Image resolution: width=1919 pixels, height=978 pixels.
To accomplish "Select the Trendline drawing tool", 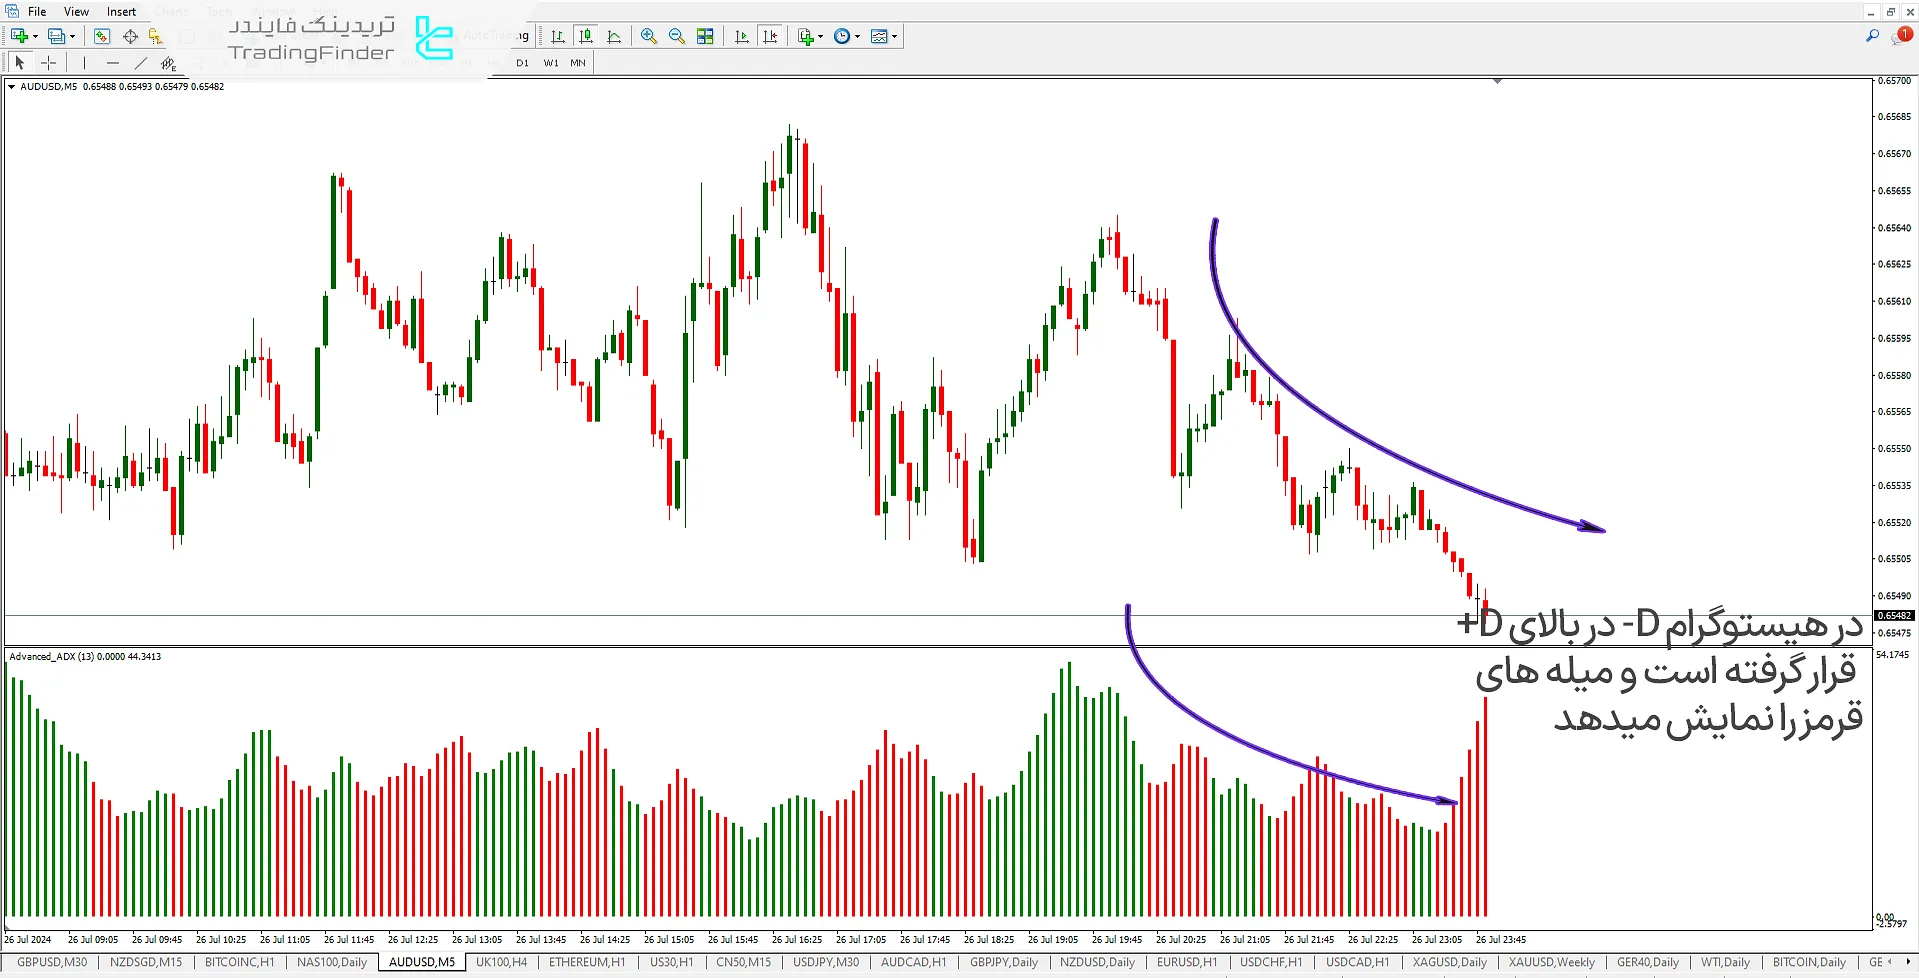I will pos(141,63).
